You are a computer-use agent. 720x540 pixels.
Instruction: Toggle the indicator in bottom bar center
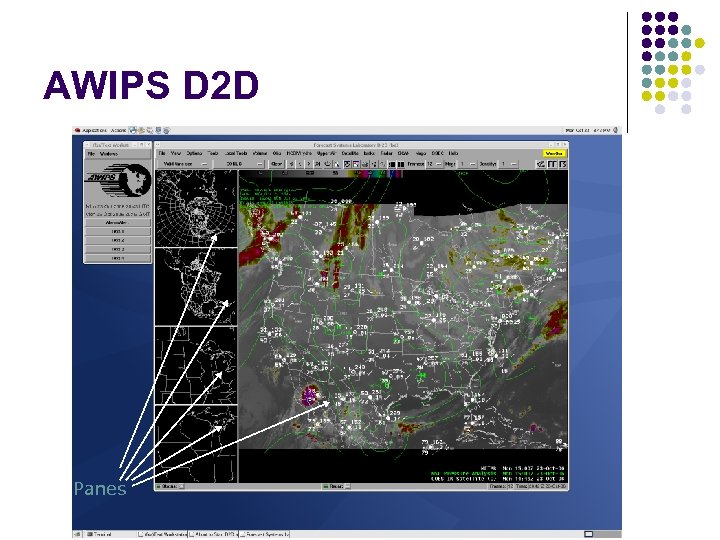(x=336, y=486)
